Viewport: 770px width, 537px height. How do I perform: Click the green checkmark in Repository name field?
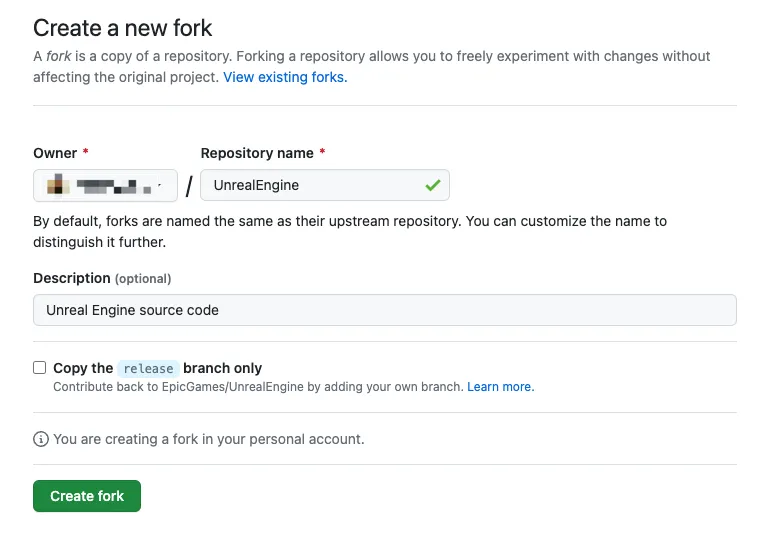point(432,185)
